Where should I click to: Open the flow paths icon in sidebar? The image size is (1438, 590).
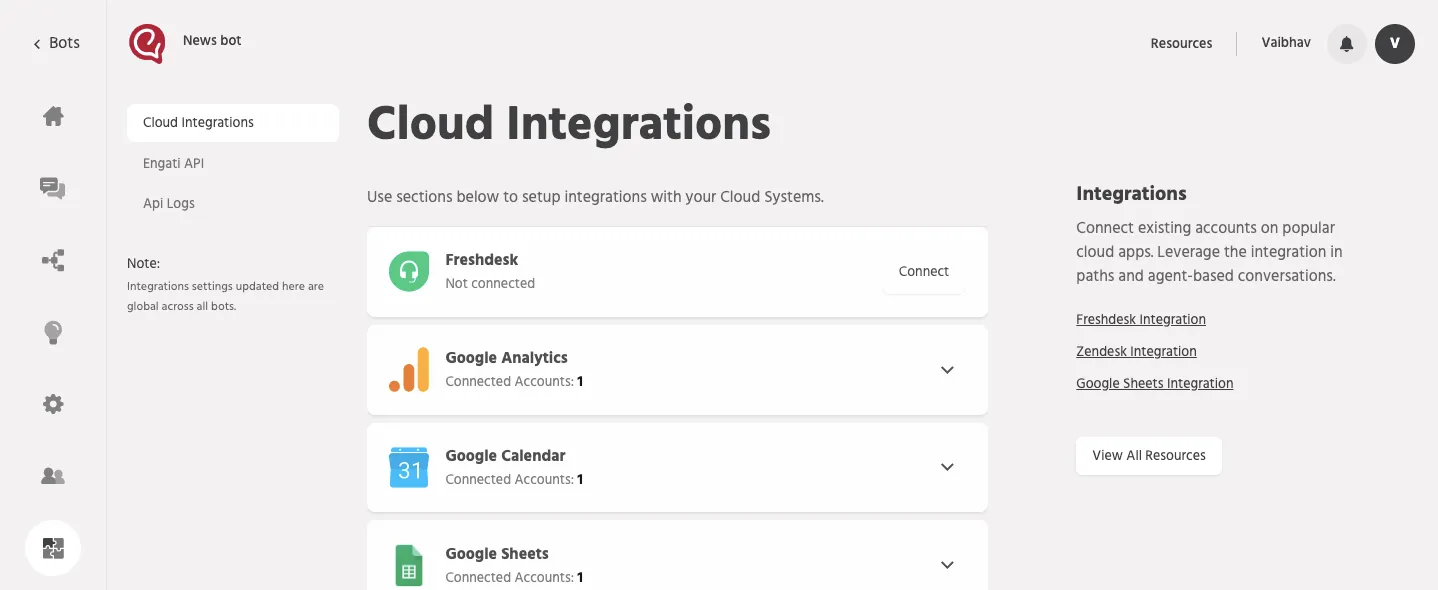(x=53, y=261)
